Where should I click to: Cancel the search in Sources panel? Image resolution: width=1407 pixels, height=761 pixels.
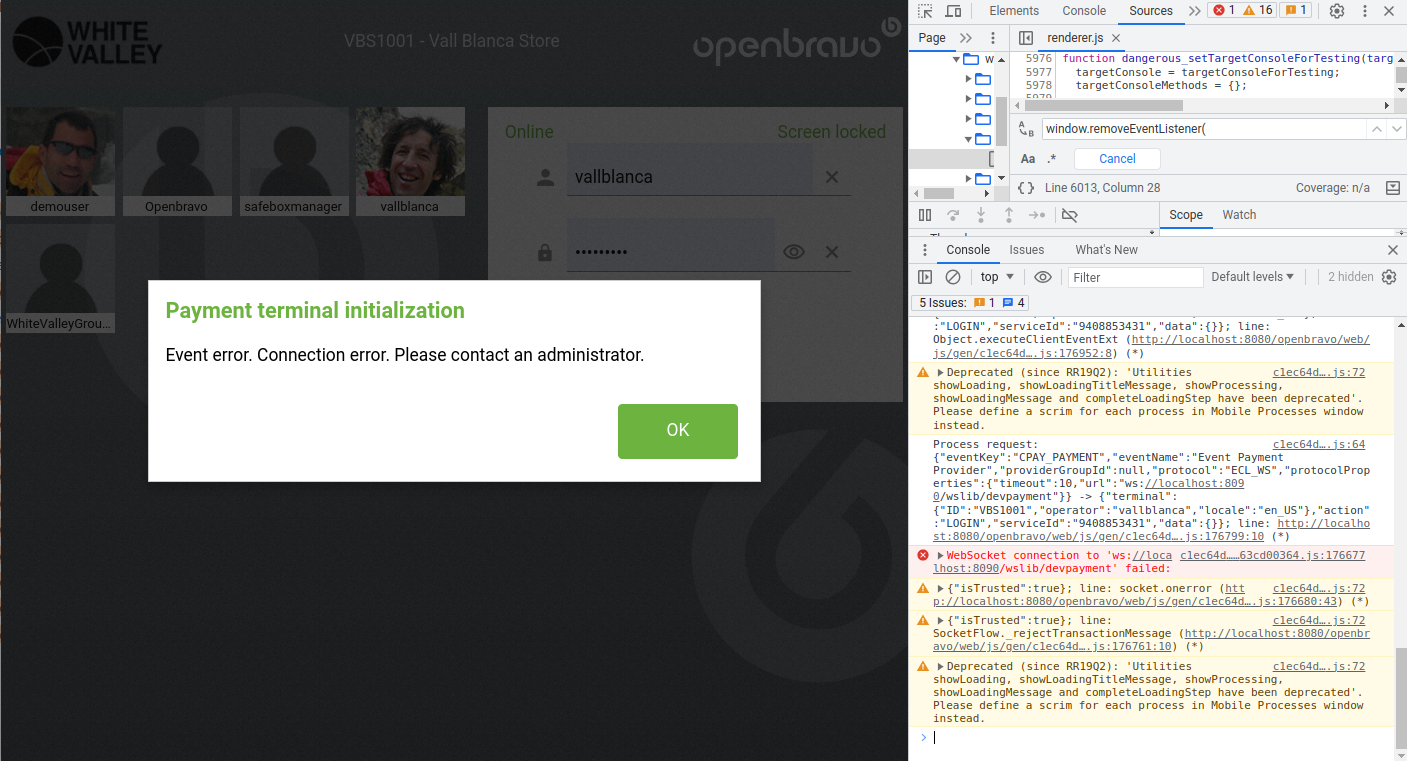(x=1117, y=159)
